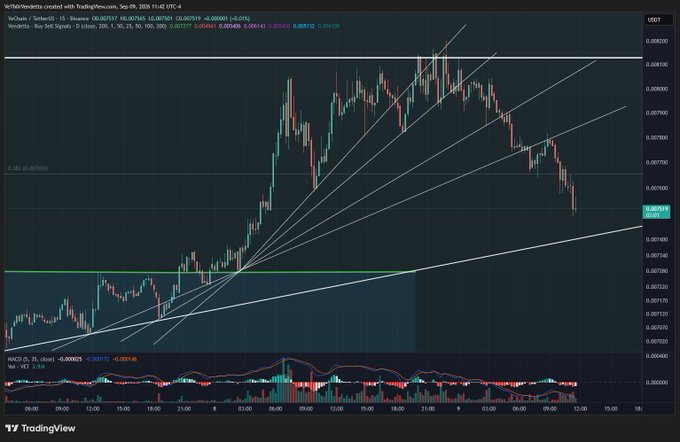Select the MACD (5, 35, close) indicator legend
680x442 pixels.
[x=31, y=359]
